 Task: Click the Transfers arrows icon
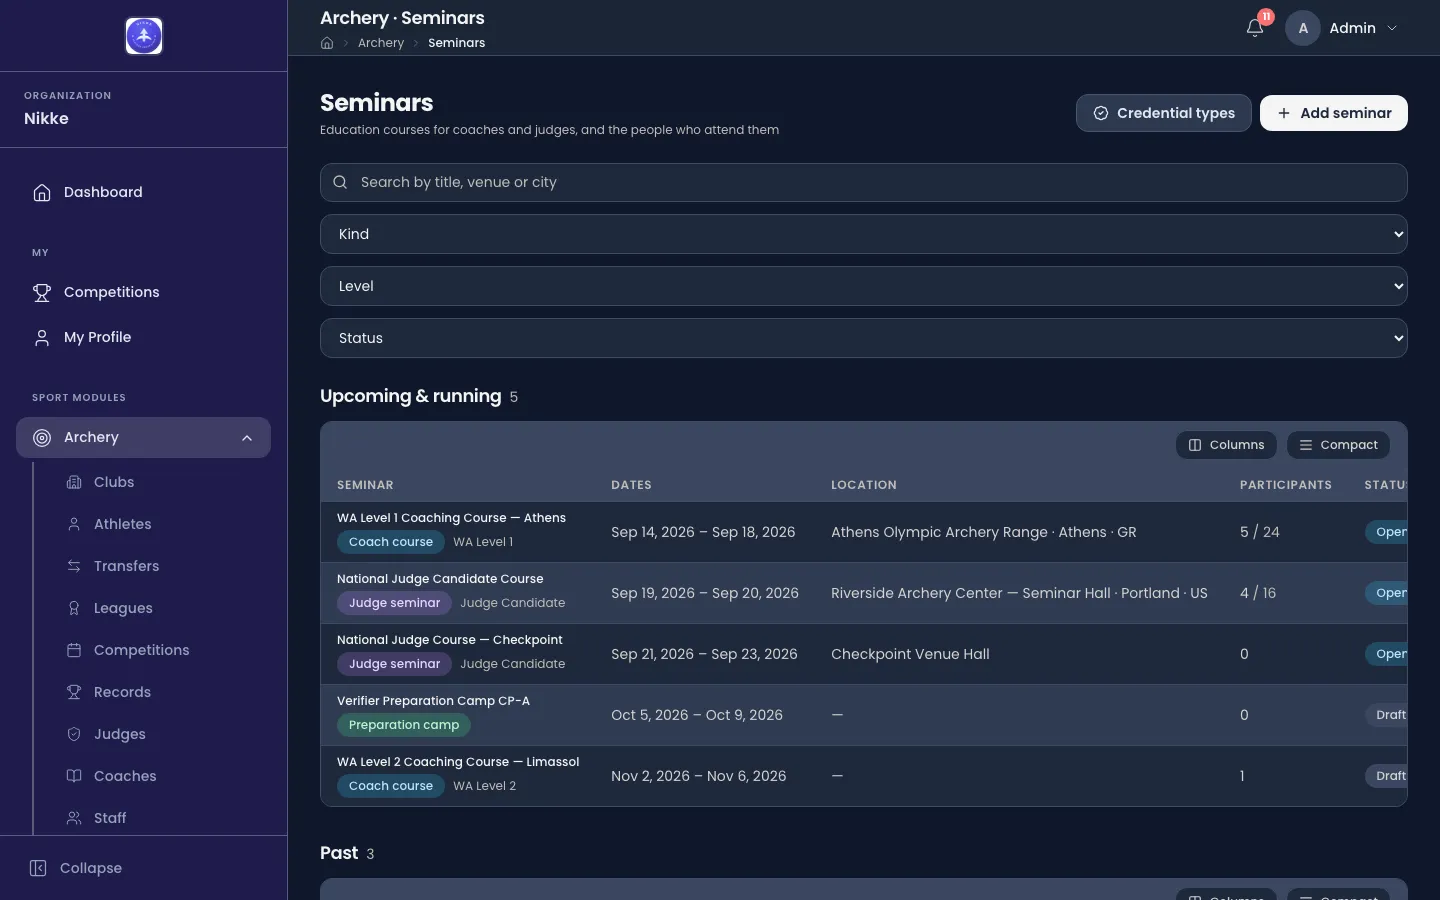click(74, 566)
